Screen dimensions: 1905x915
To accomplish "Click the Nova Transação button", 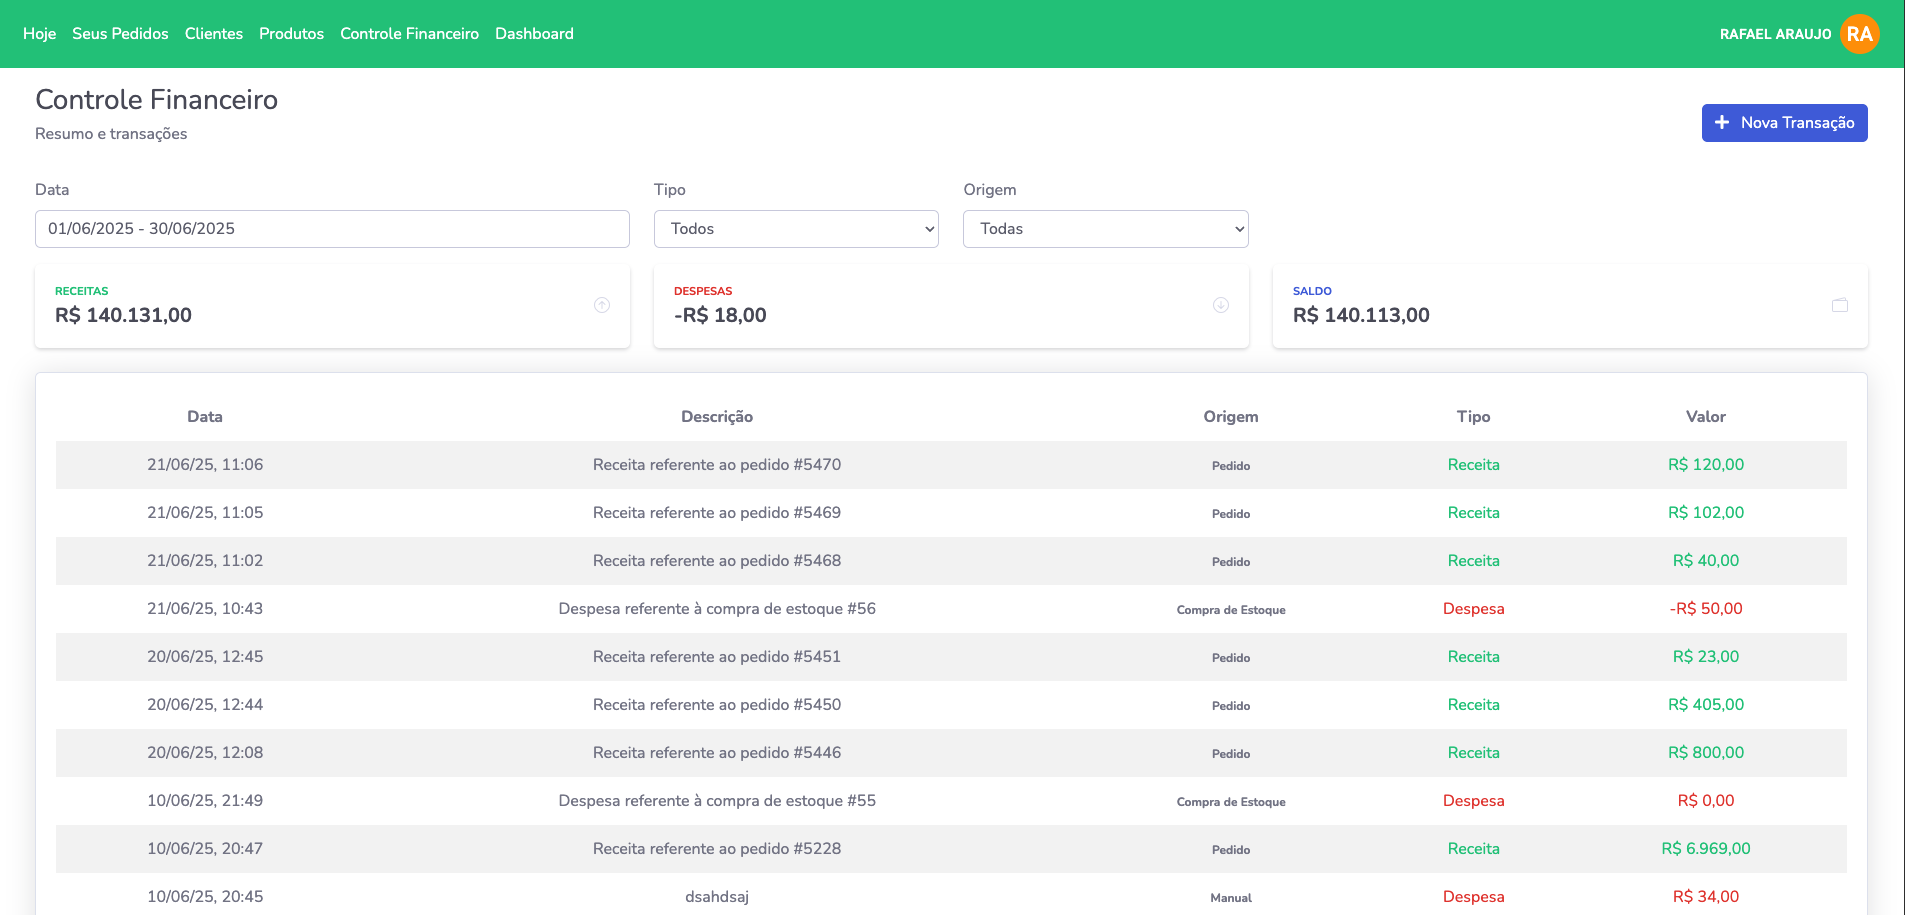I will click(x=1784, y=123).
